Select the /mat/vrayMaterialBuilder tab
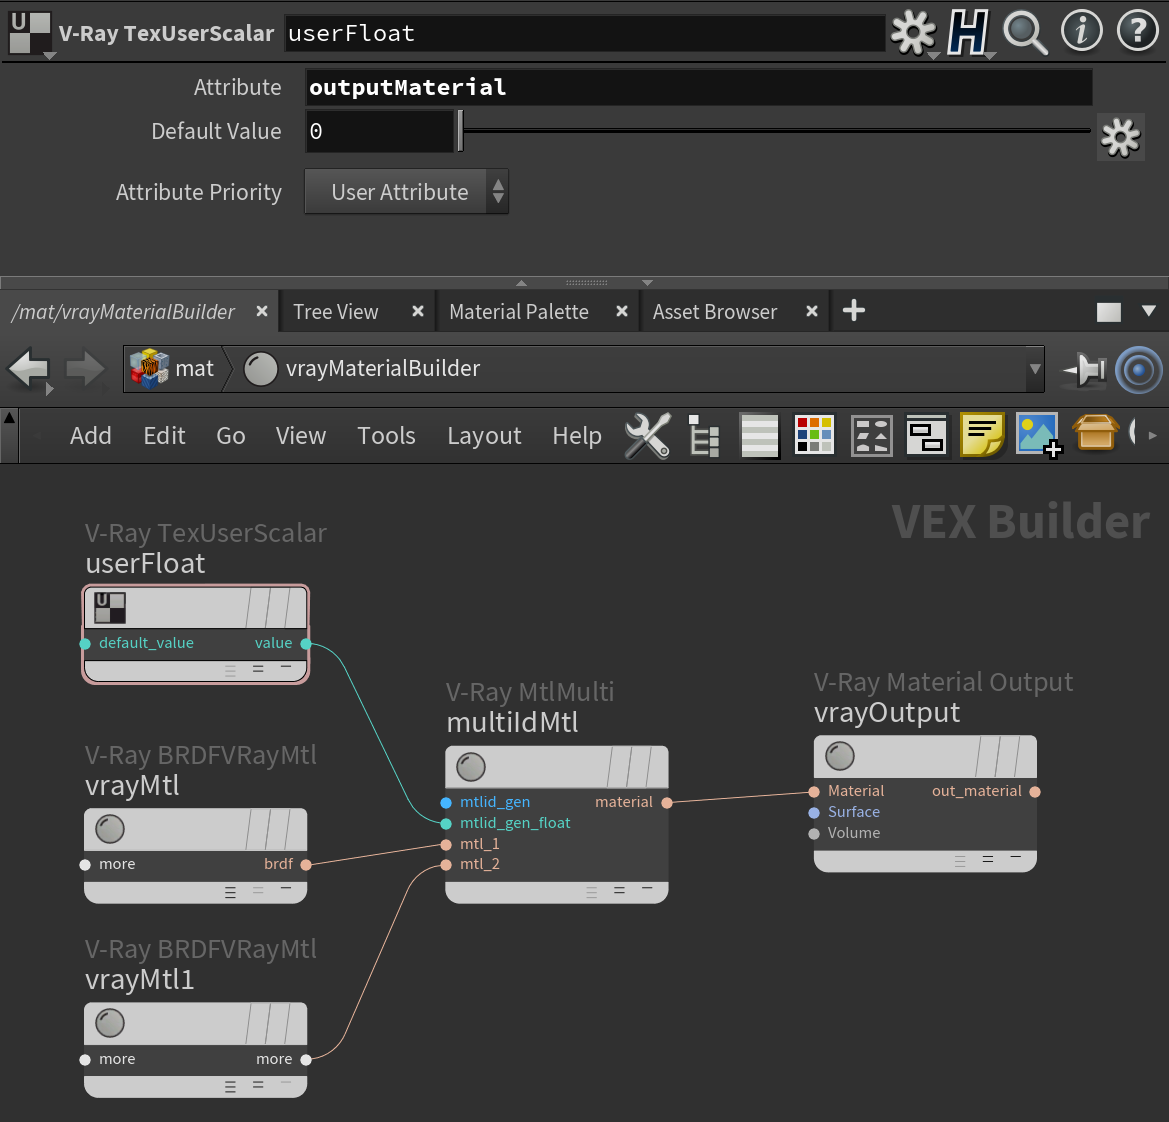1169x1122 pixels. click(x=123, y=312)
